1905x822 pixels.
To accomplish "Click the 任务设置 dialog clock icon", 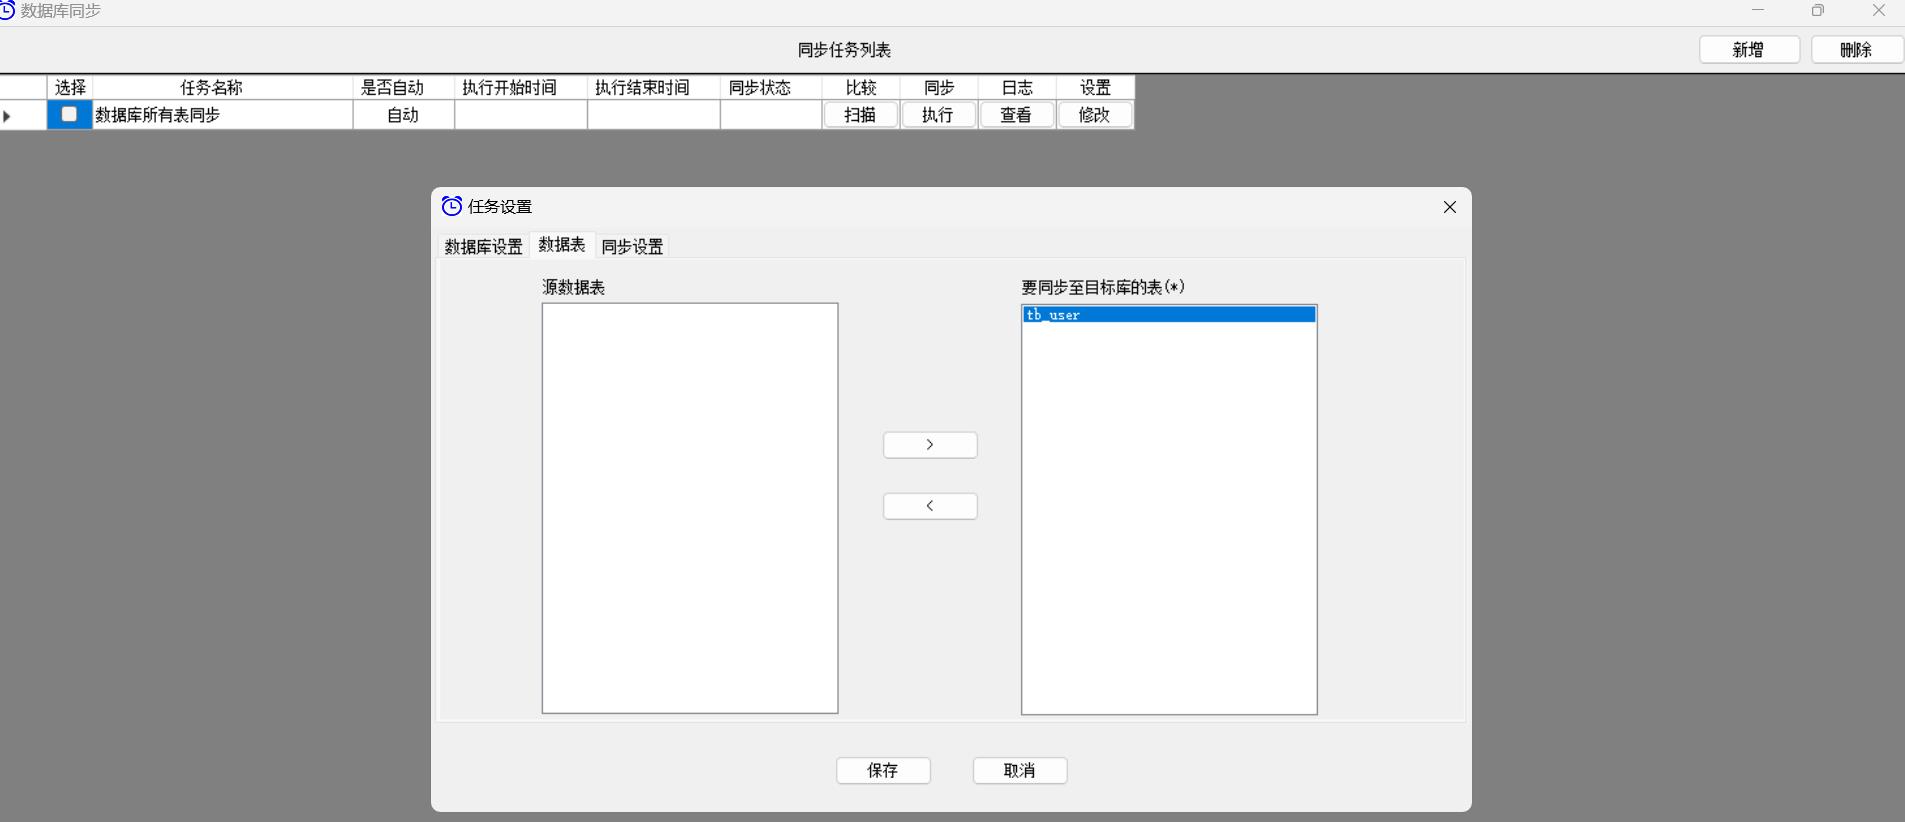I will (x=452, y=206).
